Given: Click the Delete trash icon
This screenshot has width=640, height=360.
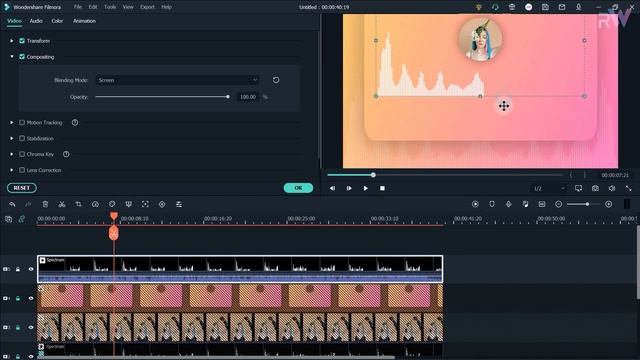Looking at the screenshot, I should [x=45, y=204].
